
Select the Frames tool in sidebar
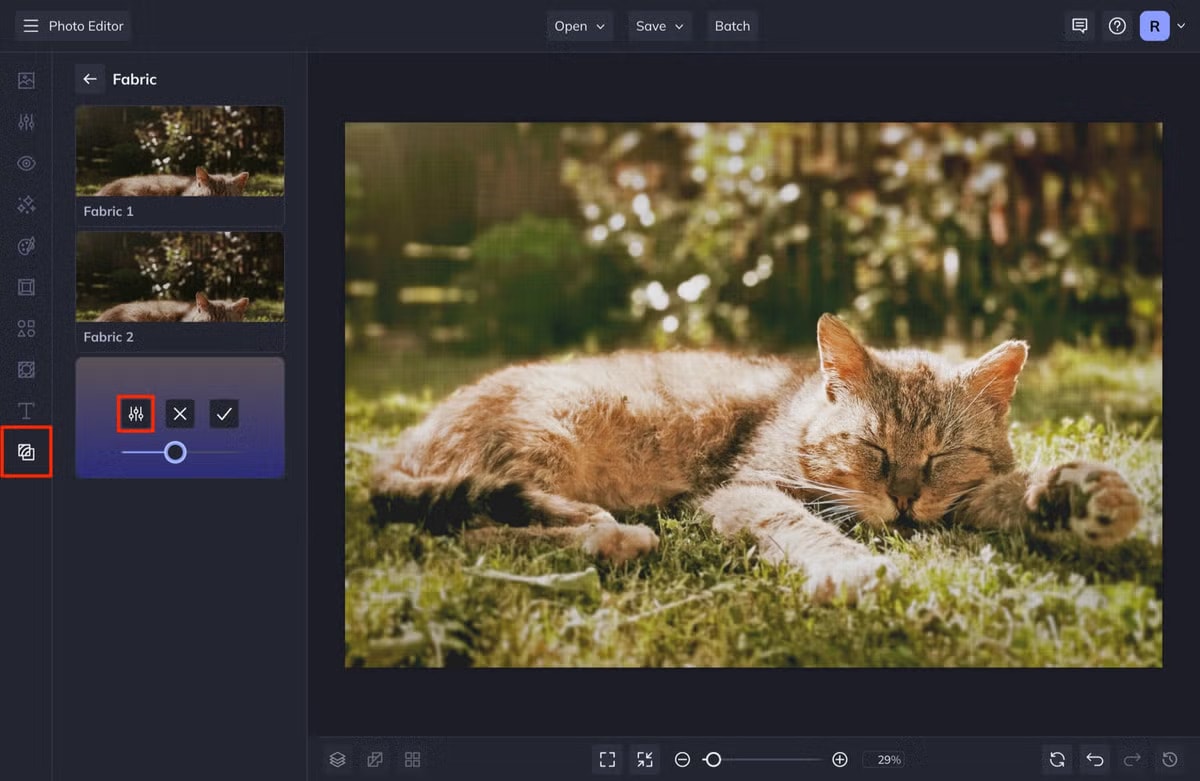tap(26, 287)
